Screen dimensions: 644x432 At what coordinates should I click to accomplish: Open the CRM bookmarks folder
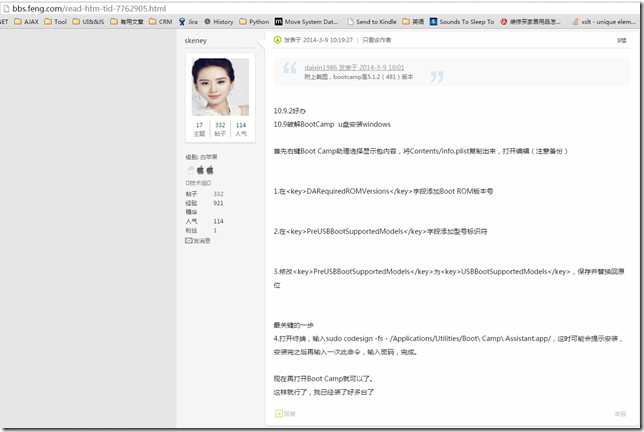click(x=161, y=21)
